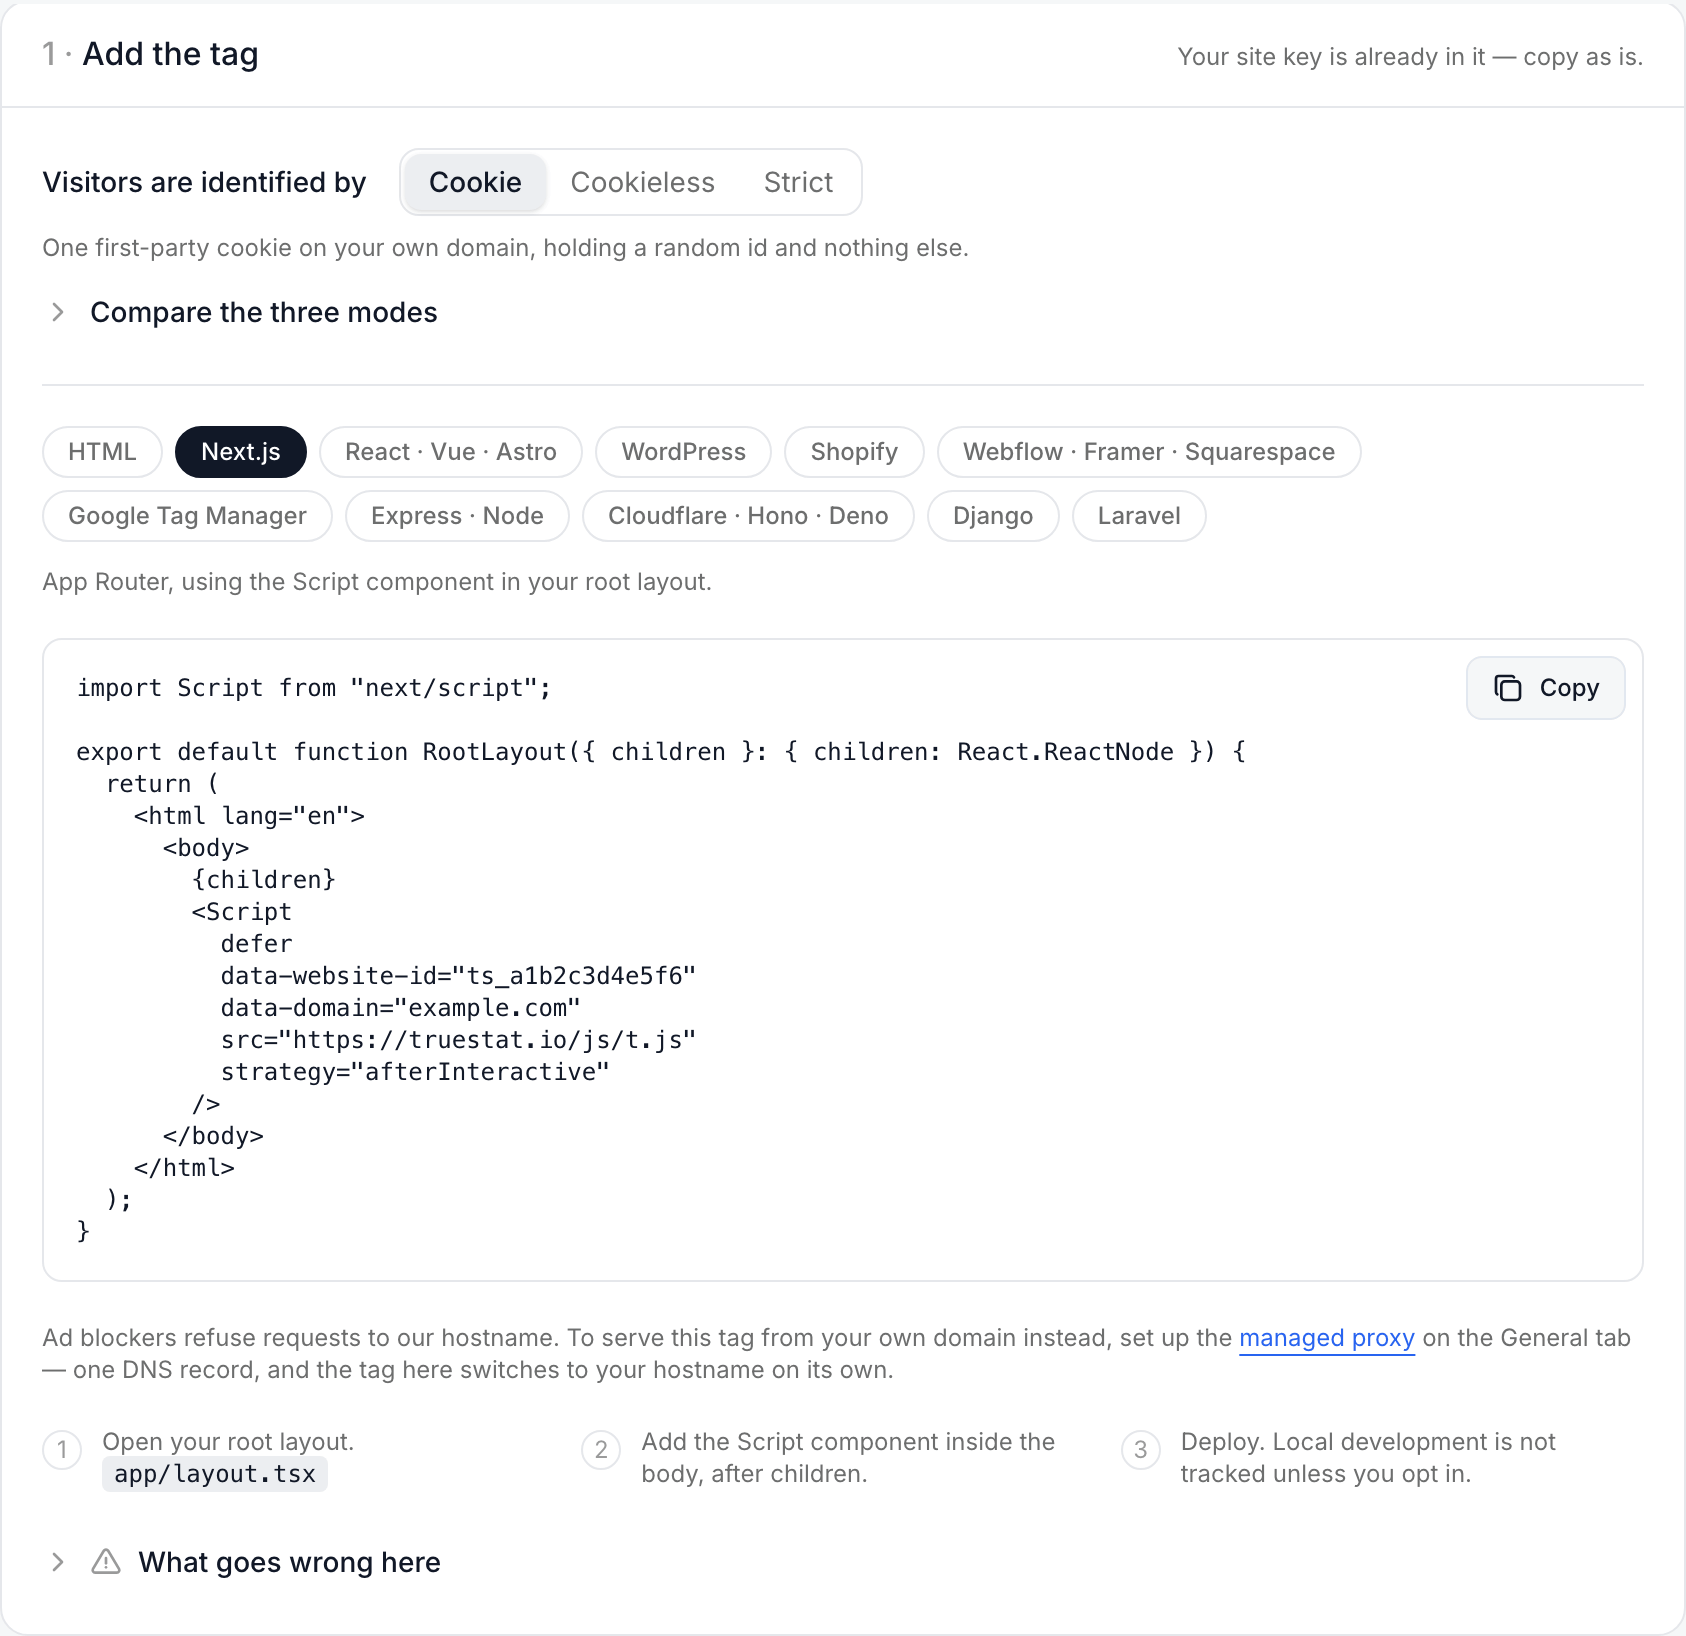Image resolution: width=1686 pixels, height=1636 pixels.
Task: Click the app/layout.tsx file path
Action: [x=215, y=1474]
